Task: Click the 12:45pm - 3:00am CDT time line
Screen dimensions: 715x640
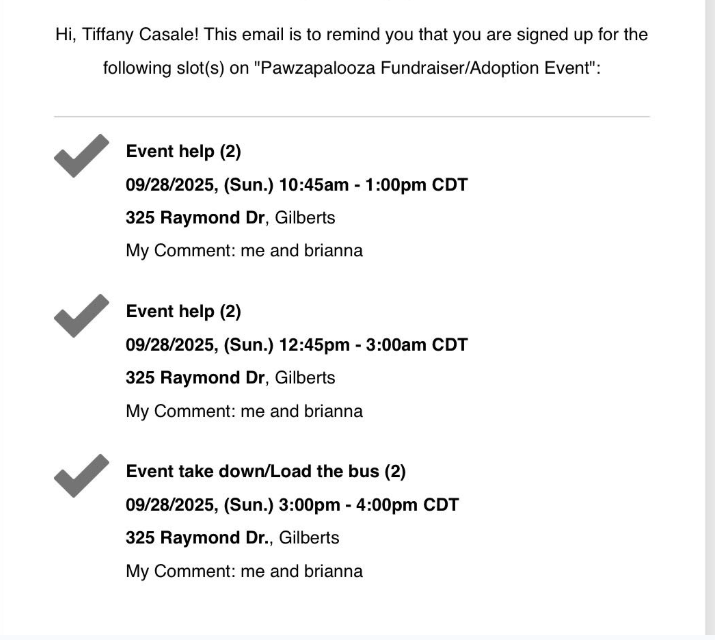Action: pyautogui.click(x=296, y=345)
